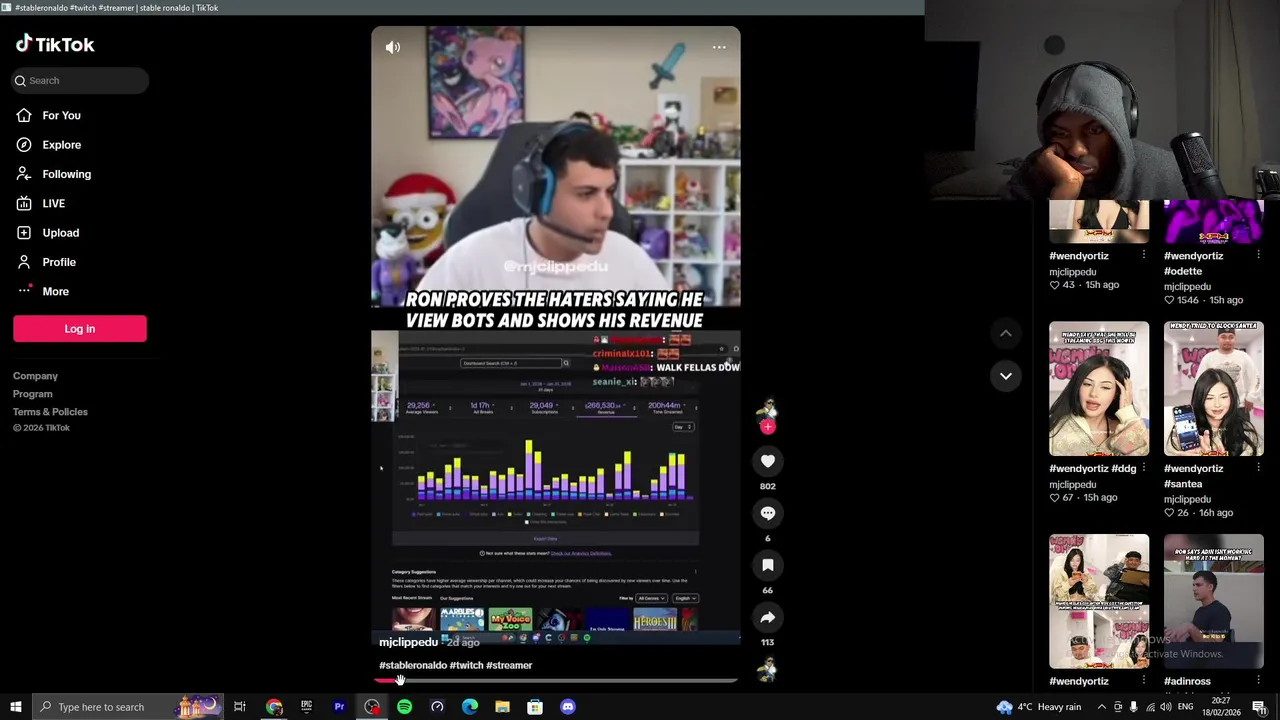Share the video via arrow icon
1280x720 pixels.
[x=767, y=617]
